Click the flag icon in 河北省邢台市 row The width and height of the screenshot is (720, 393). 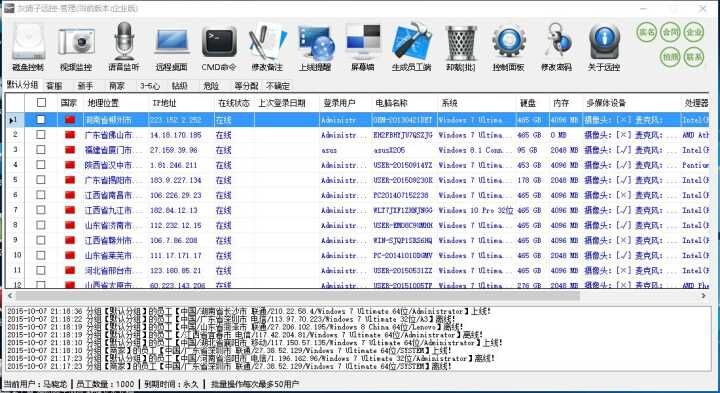pyautogui.click(x=70, y=270)
